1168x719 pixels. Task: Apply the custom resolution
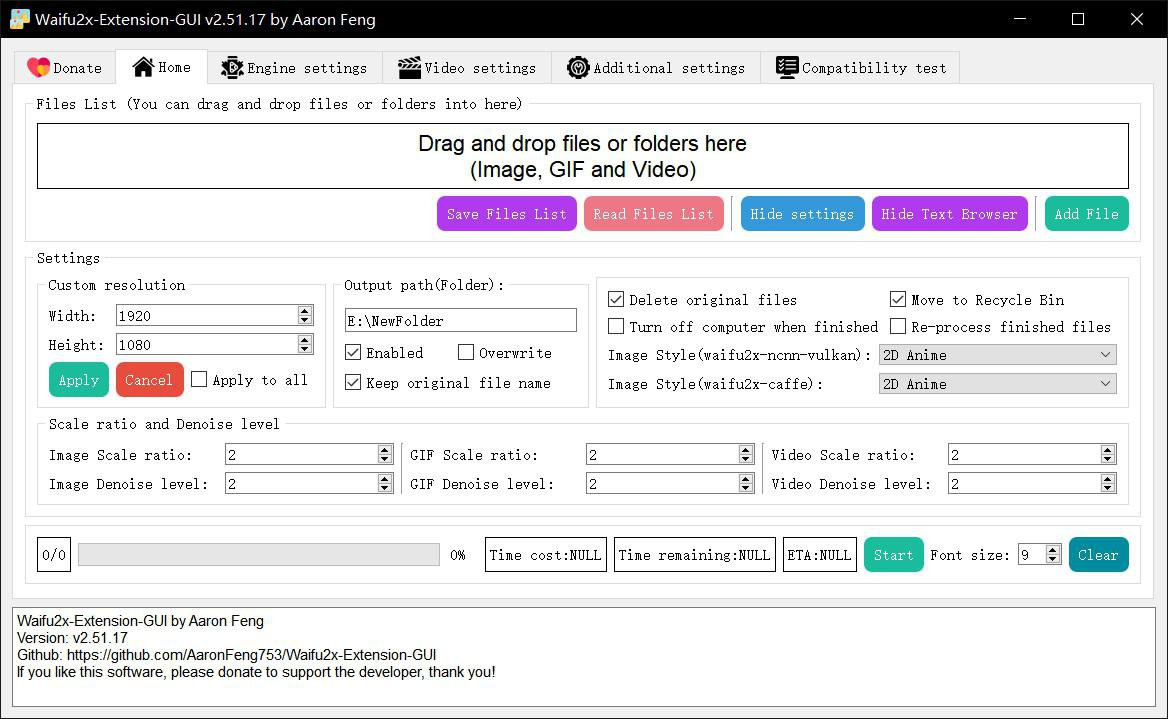click(79, 380)
